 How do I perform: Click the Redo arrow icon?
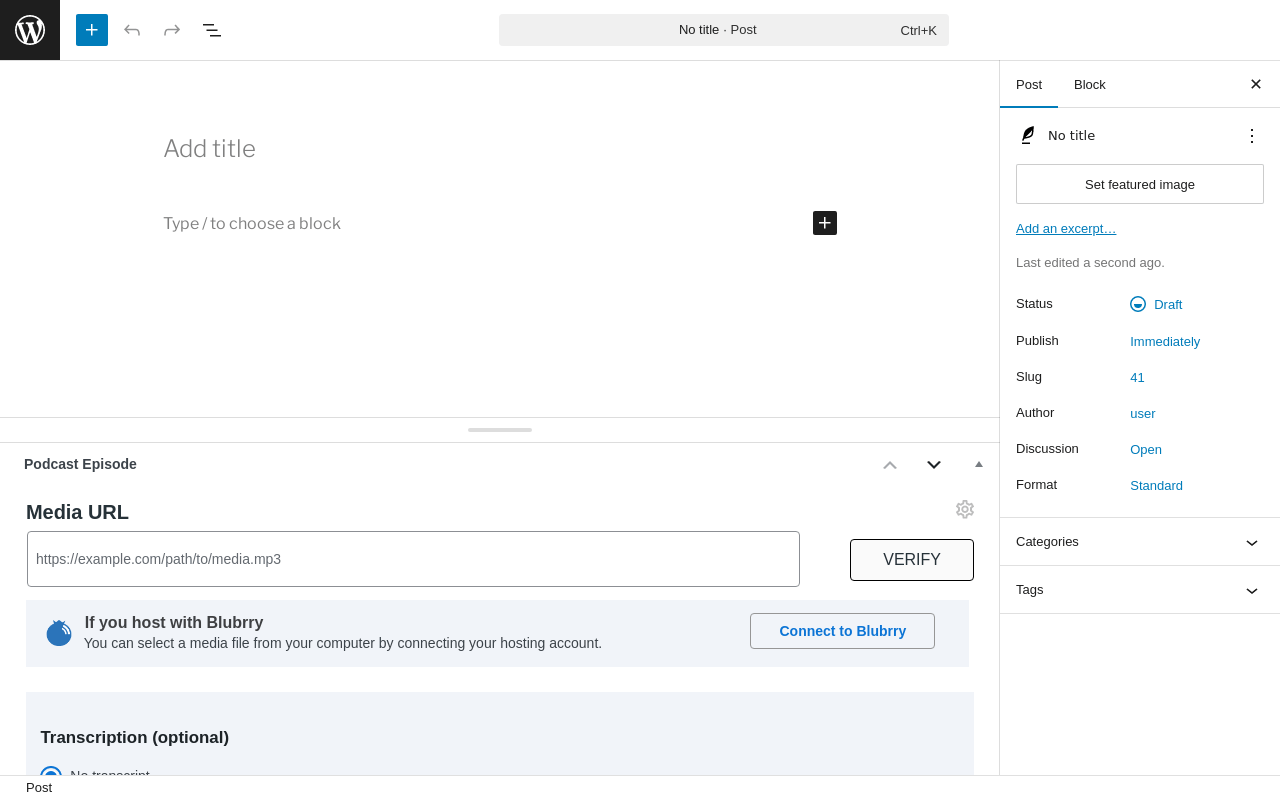click(172, 30)
